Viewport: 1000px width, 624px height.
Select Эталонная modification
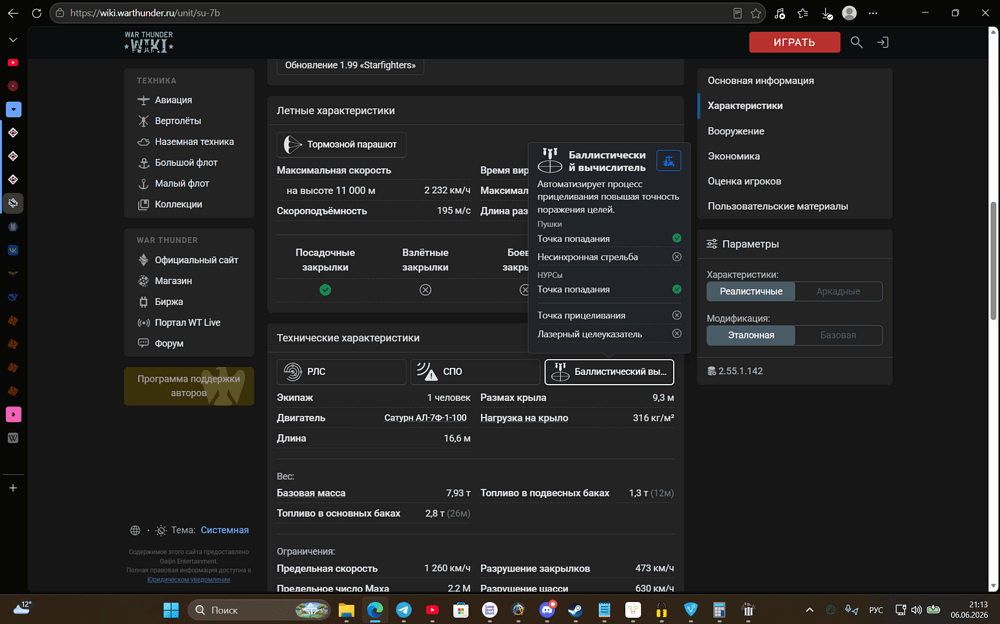(751, 335)
